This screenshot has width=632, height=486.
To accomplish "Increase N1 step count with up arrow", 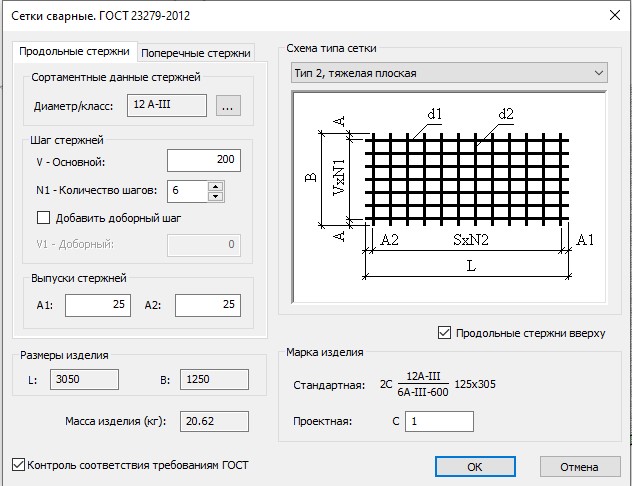I will (x=215, y=185).
